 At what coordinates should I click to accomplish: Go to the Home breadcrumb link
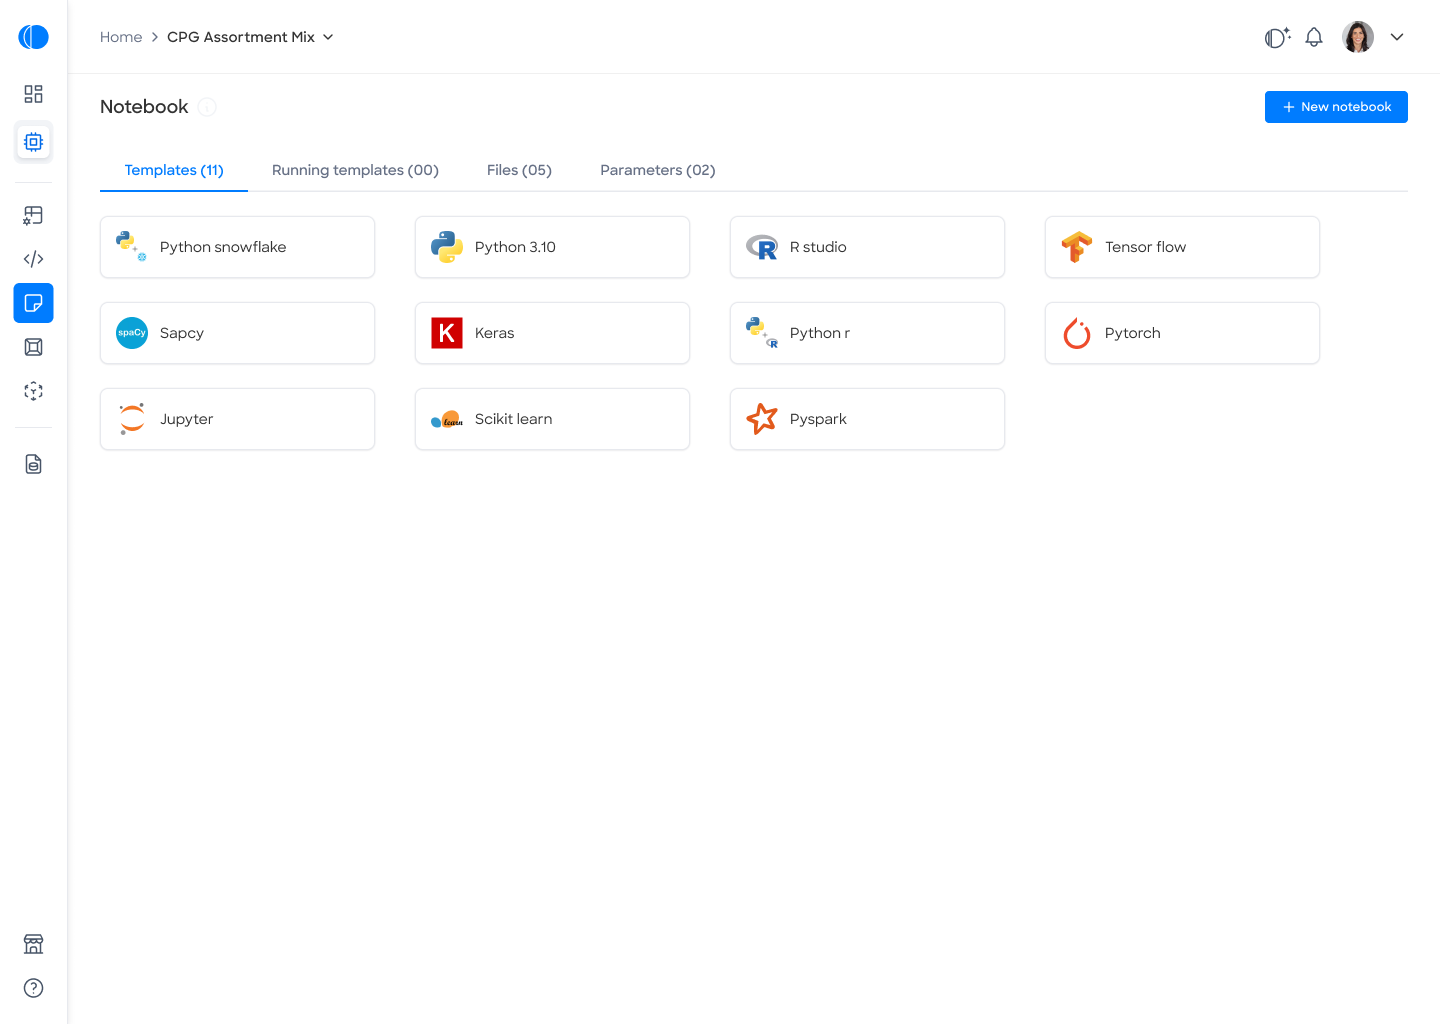click(121, 37)
